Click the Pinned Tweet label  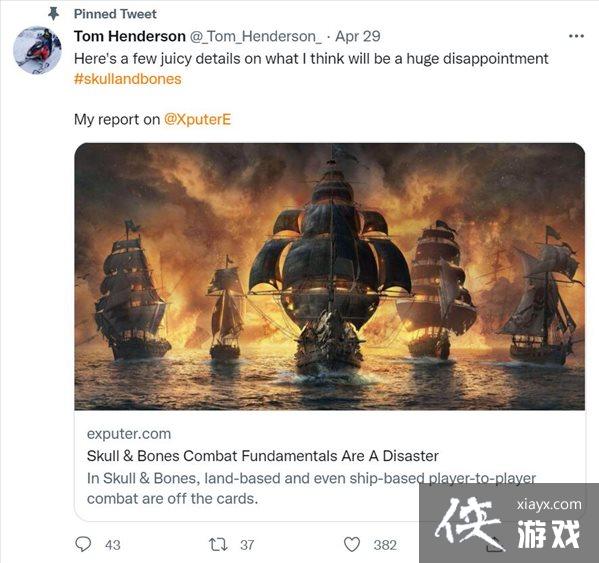115,14
